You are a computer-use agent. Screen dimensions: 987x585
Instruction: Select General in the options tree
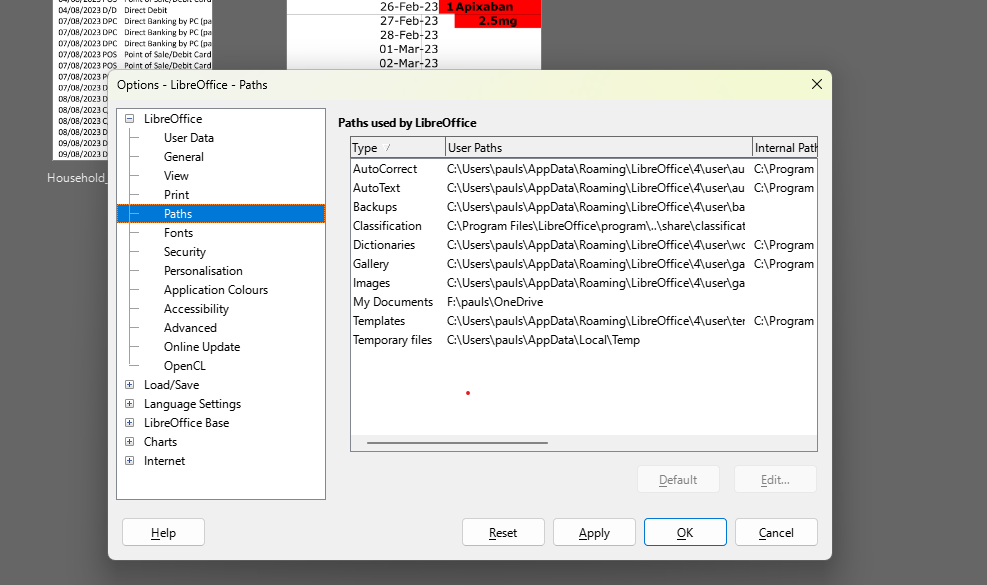pos(184,157)
